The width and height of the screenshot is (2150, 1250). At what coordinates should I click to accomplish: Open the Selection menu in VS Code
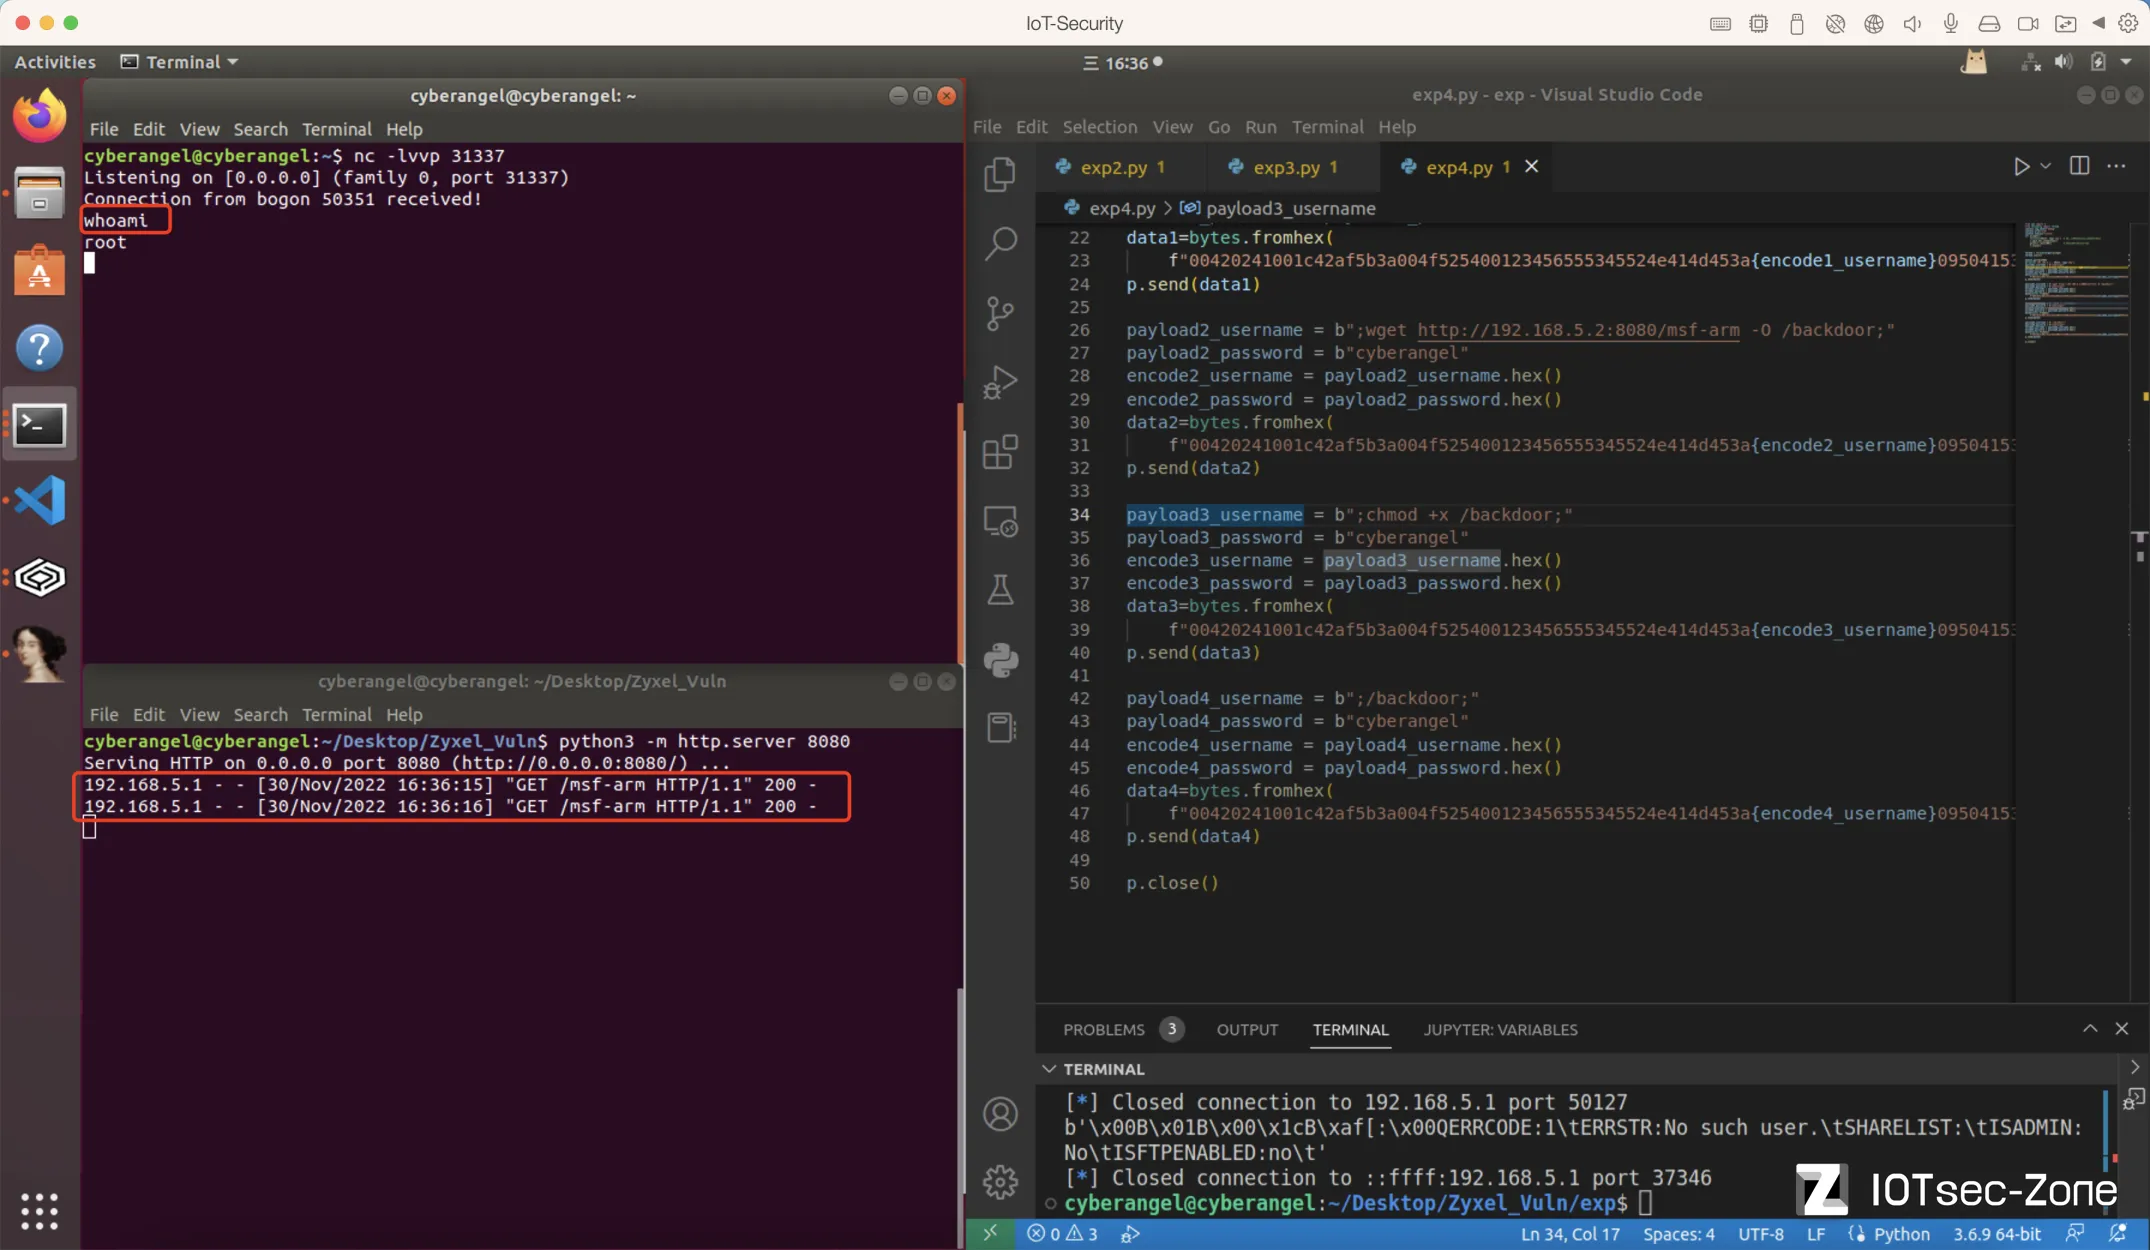point(1099,127)
